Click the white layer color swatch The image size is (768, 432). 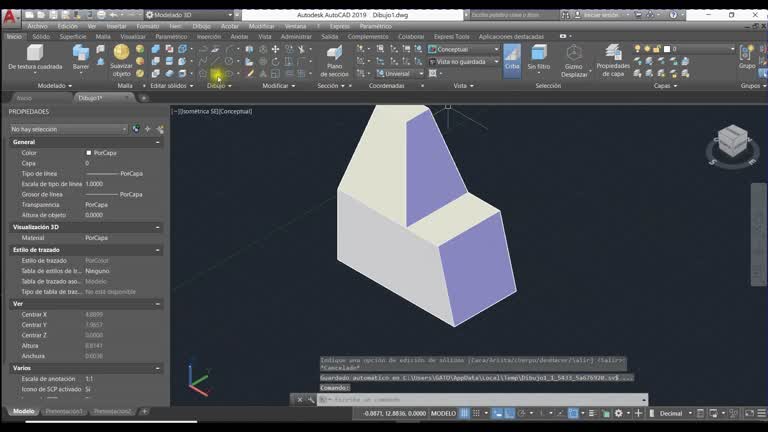(x=667, y=49)
